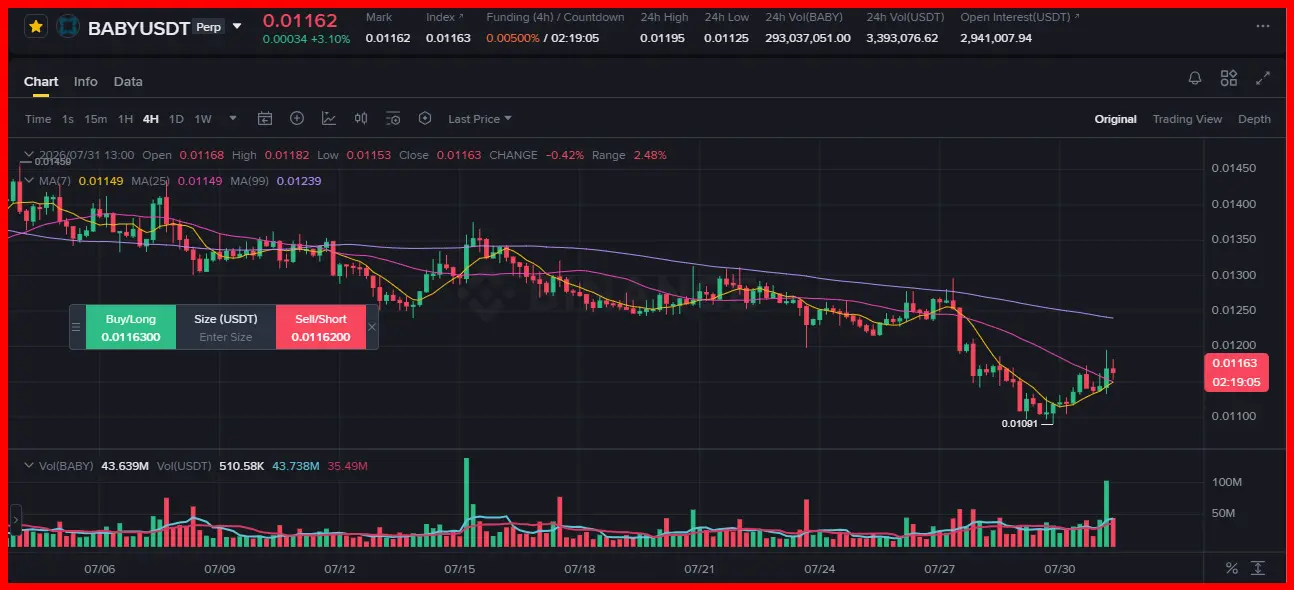1294x590 pixels.
Task: Click the Funding (4h) / Countdown label
Action: (555, 17)
